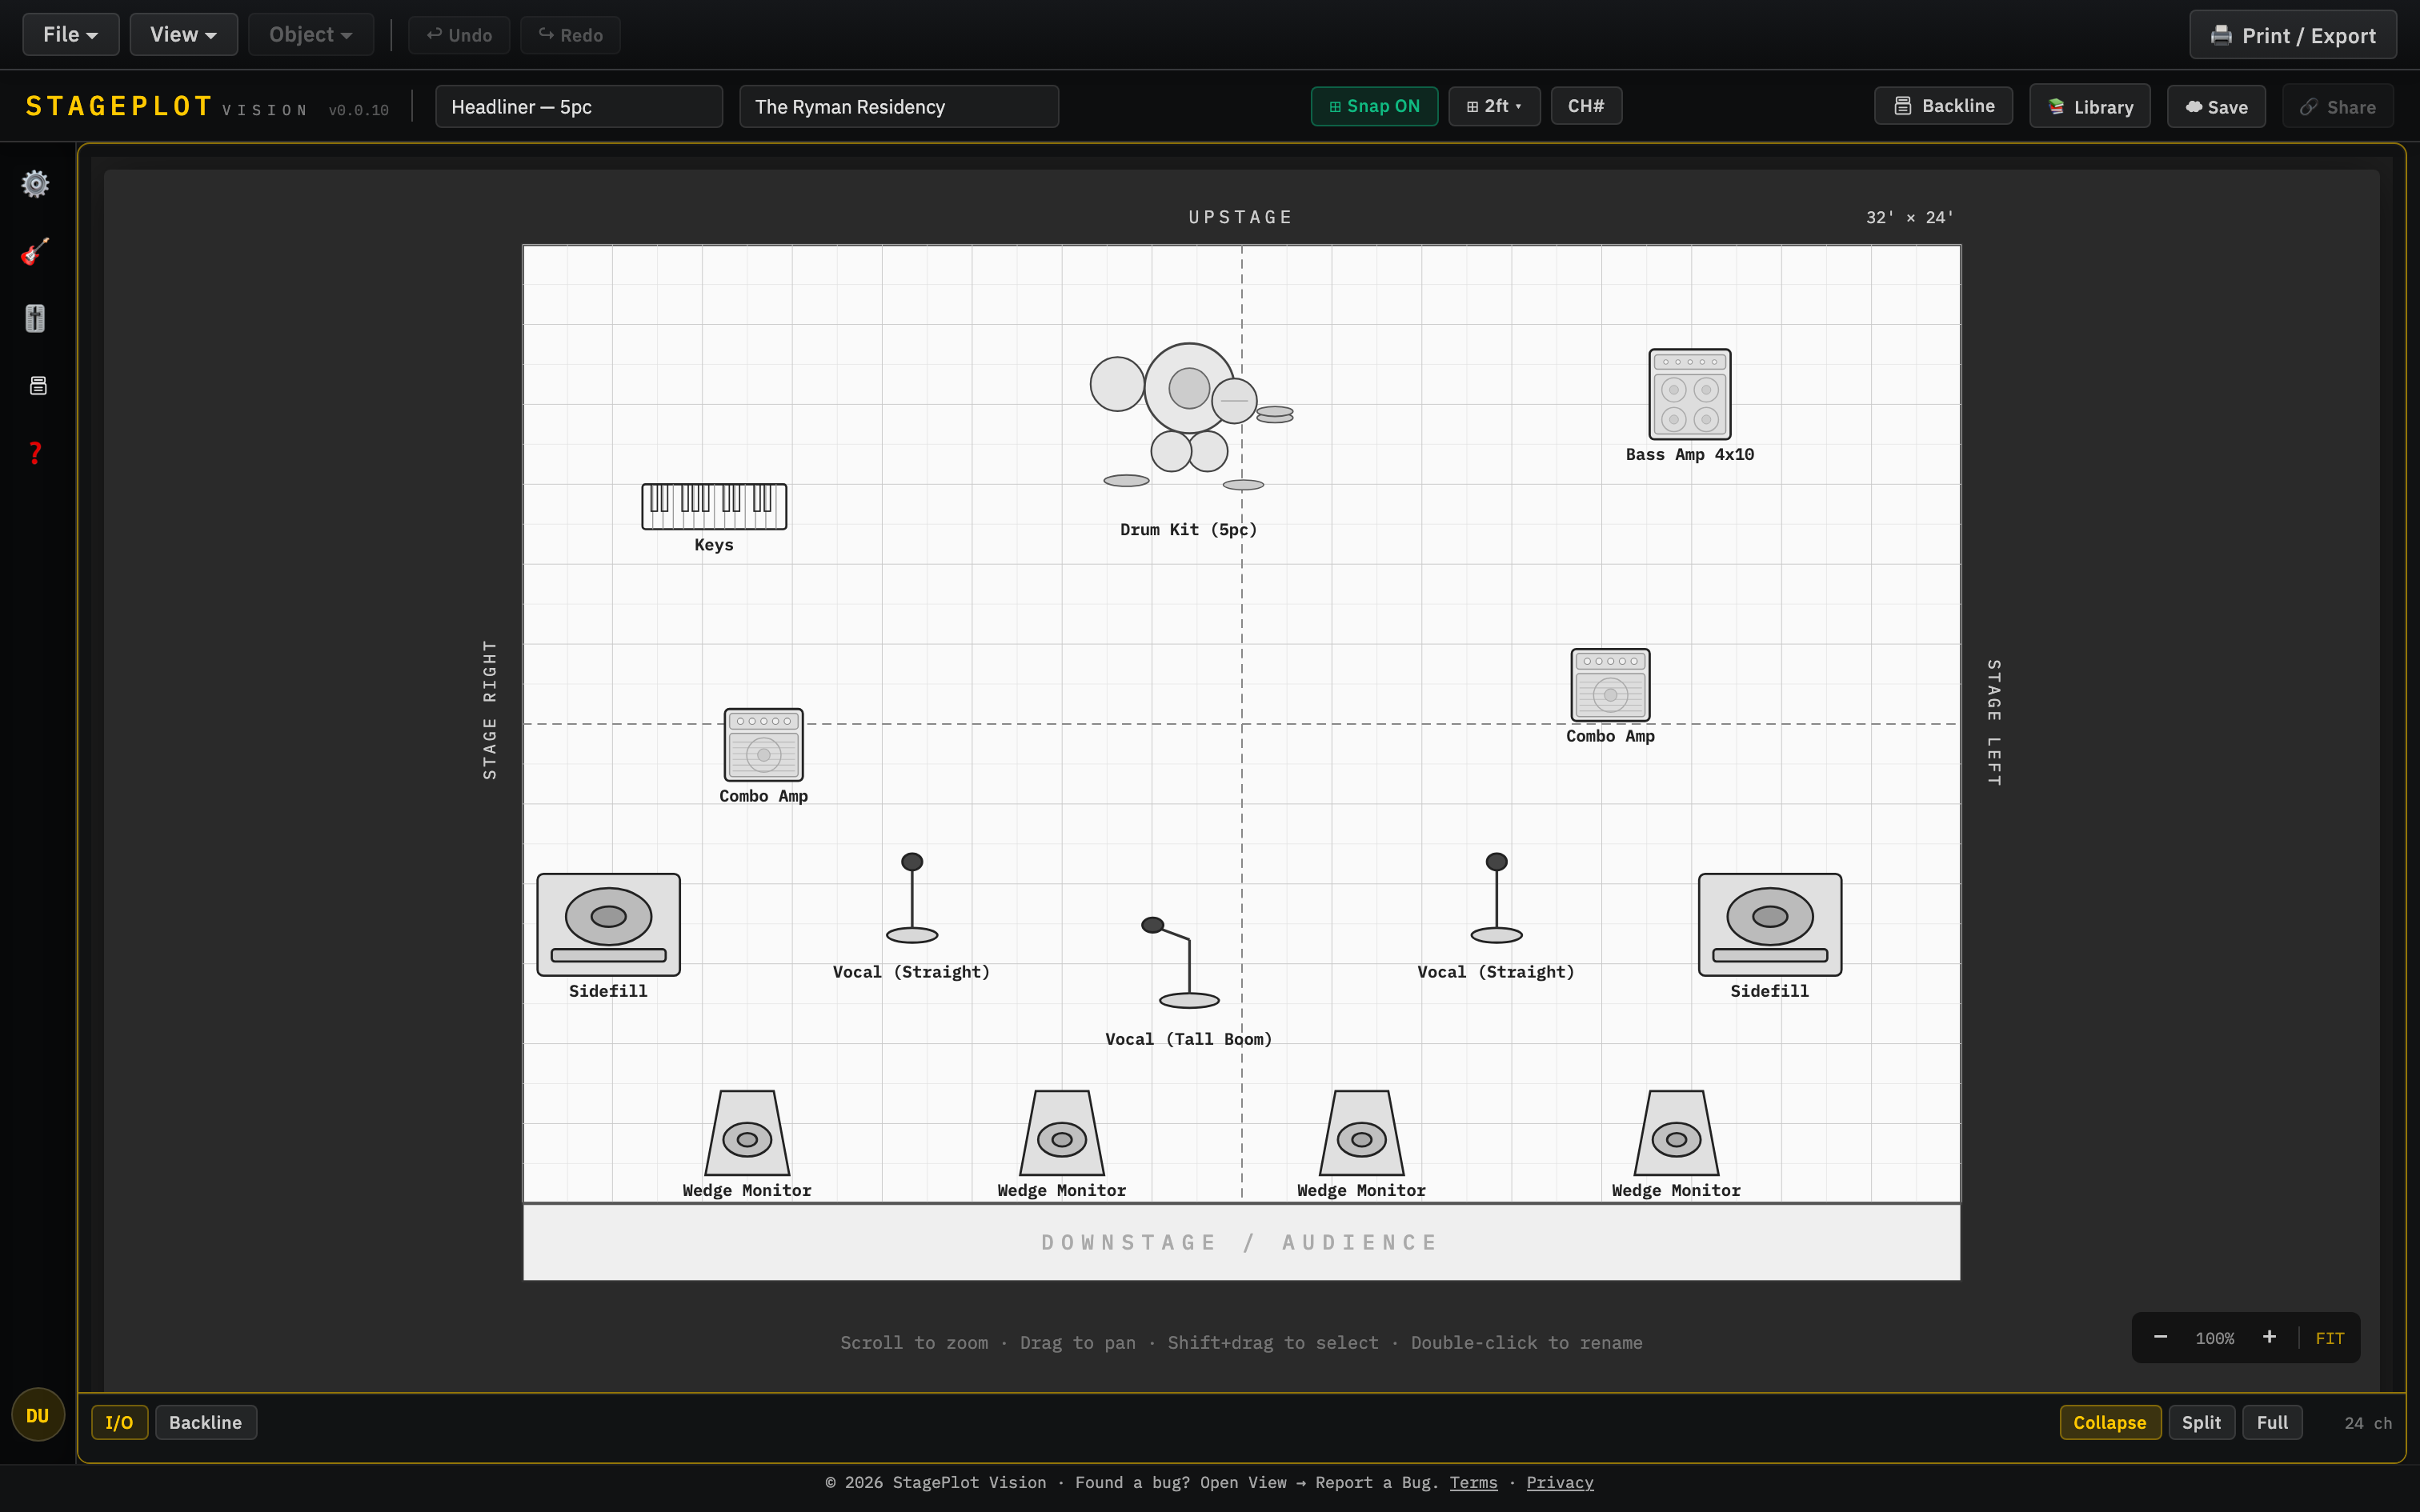Open the guitar instruments panel icon

click(x=36, y=251)
